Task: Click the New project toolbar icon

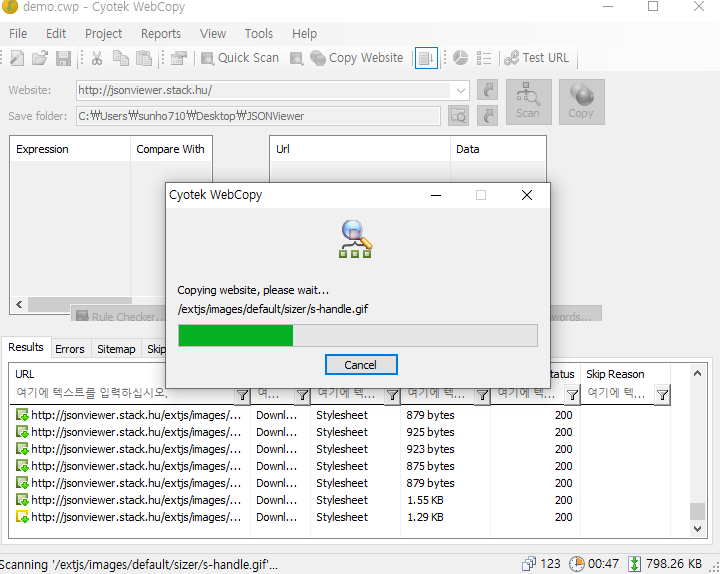Action: [x=17, y=58]
